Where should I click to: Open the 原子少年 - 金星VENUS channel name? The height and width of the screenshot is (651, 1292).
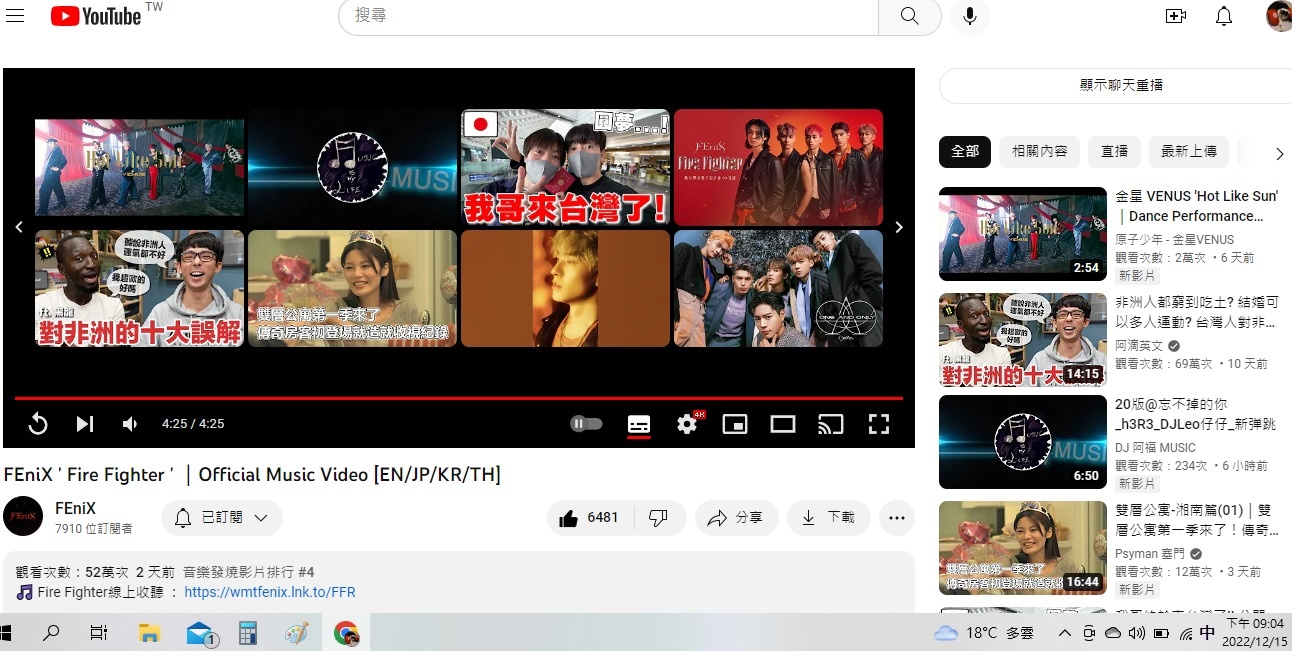[x=1175, y=240]
